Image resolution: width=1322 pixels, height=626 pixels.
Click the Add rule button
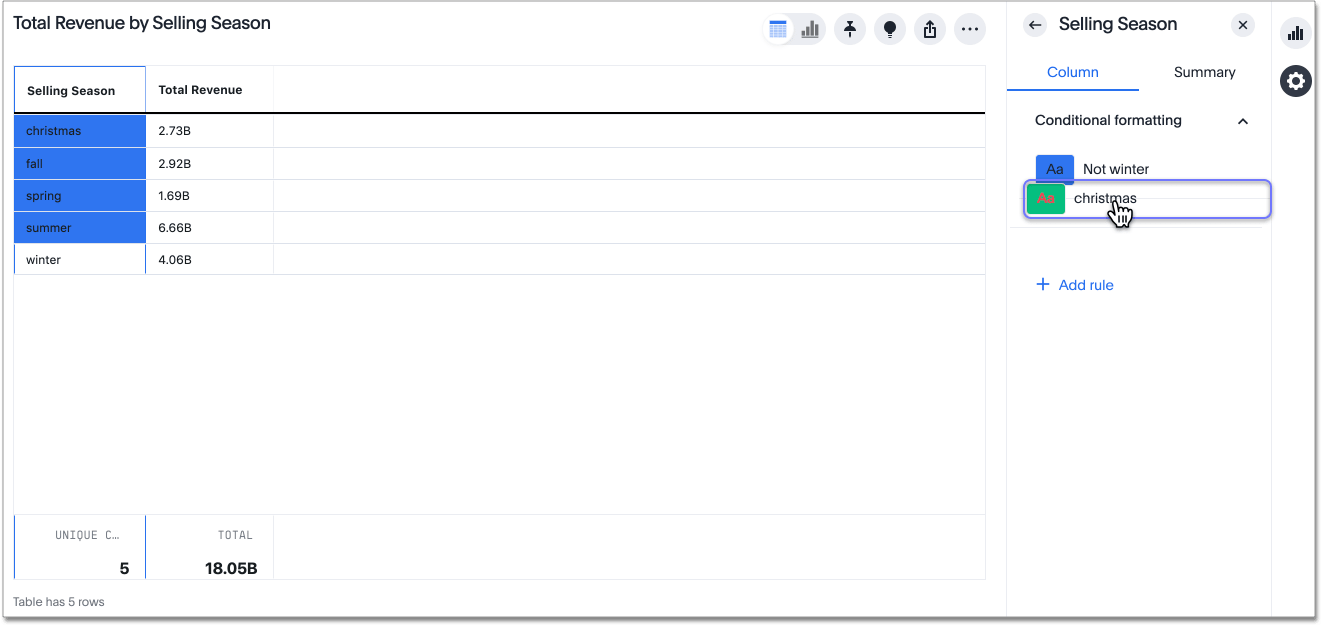coord(1074,285)
